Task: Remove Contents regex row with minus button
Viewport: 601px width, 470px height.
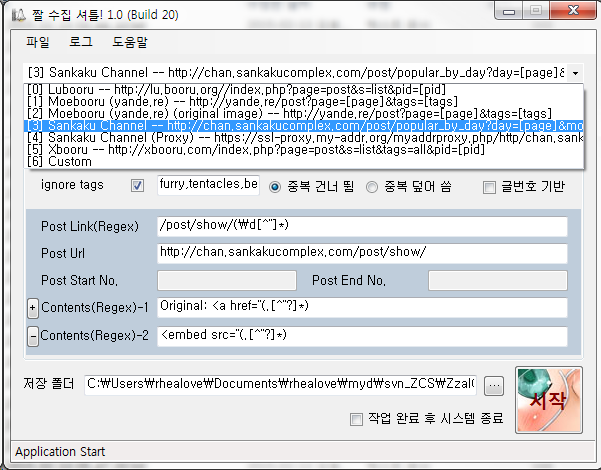Action: coord(33,336)
